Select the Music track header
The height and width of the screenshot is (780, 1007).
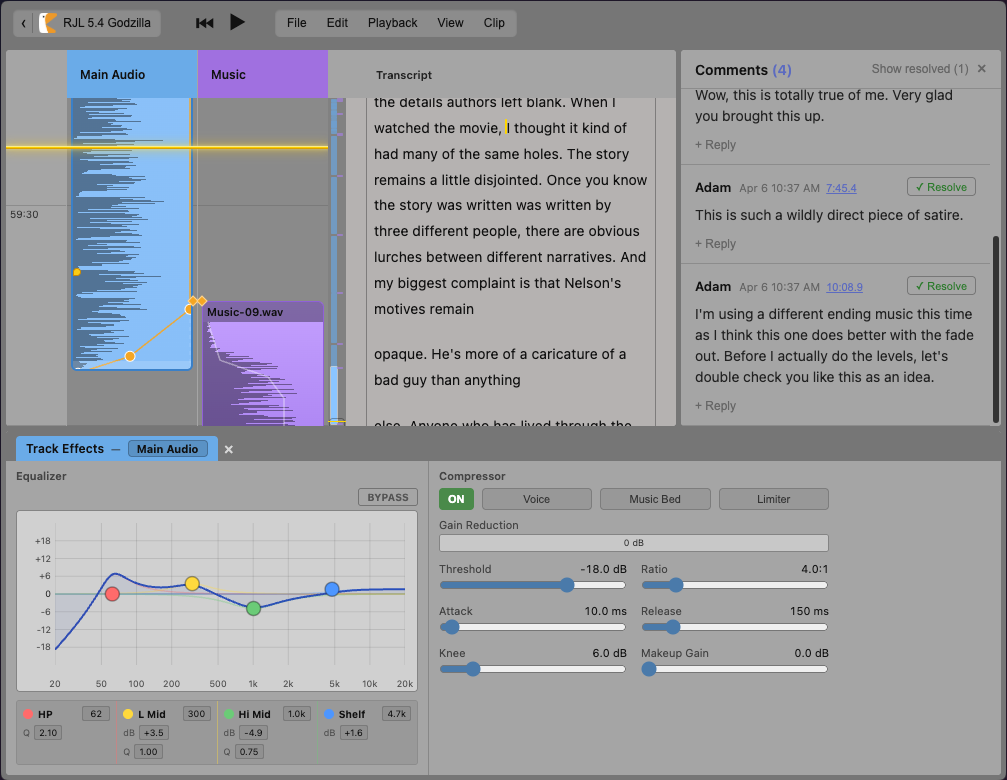pos(263,74)
